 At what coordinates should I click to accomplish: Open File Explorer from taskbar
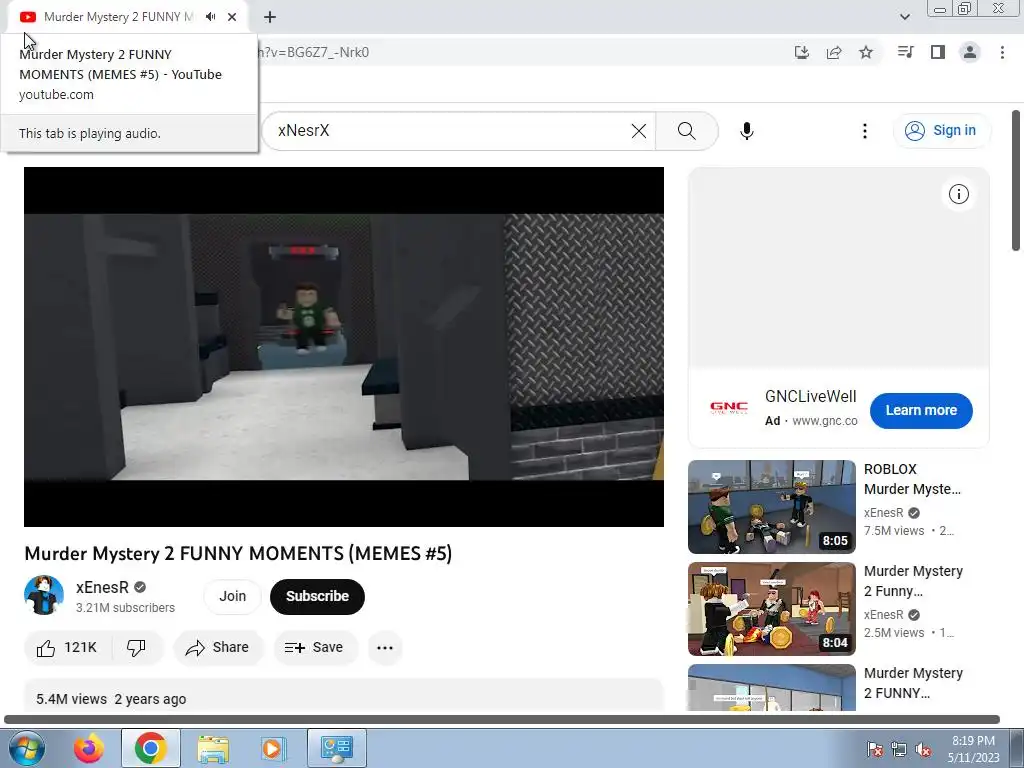(x=213, y=748)
